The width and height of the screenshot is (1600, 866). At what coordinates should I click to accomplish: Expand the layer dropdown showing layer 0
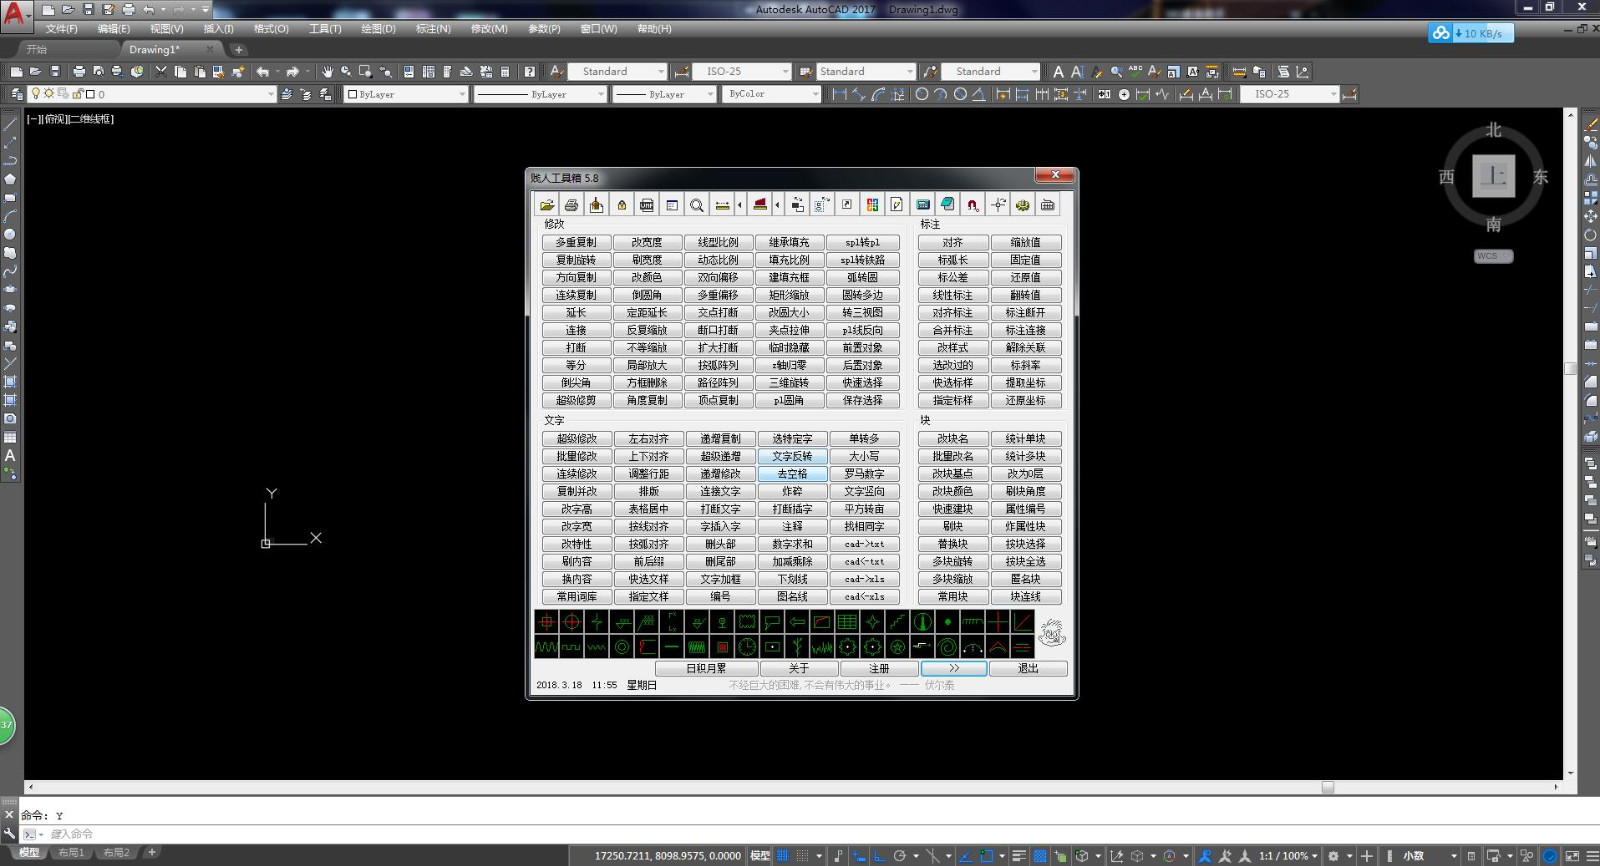153,94
